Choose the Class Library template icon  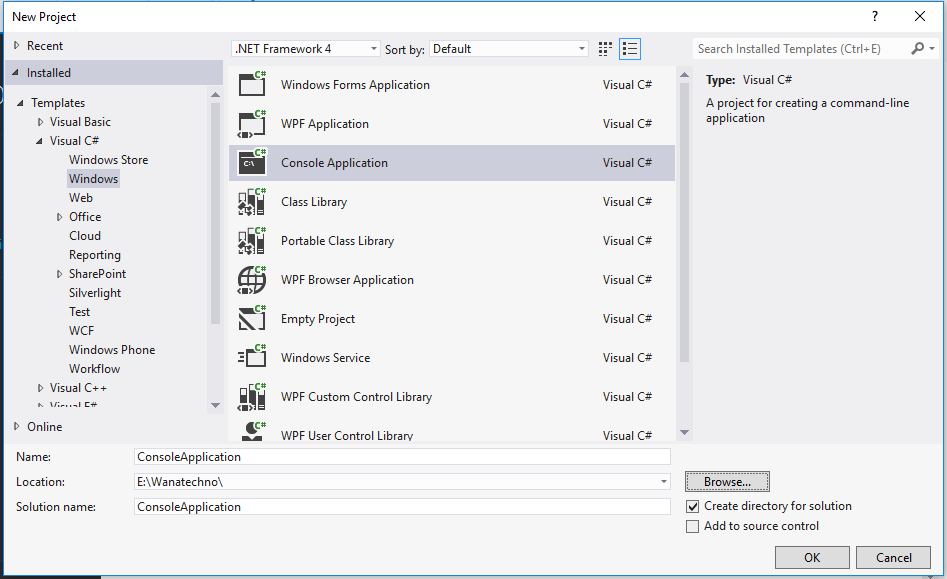pyautogui.click(x=252, y=202)
